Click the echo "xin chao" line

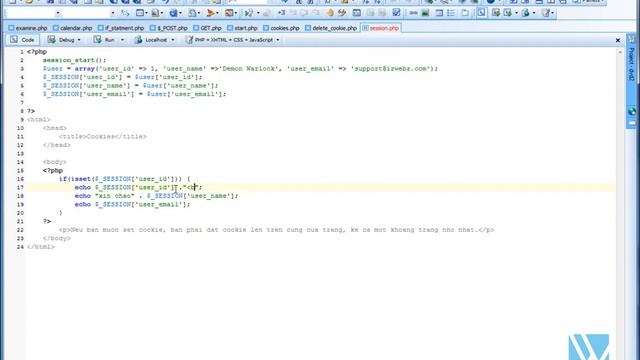click(x=156, y=196)
